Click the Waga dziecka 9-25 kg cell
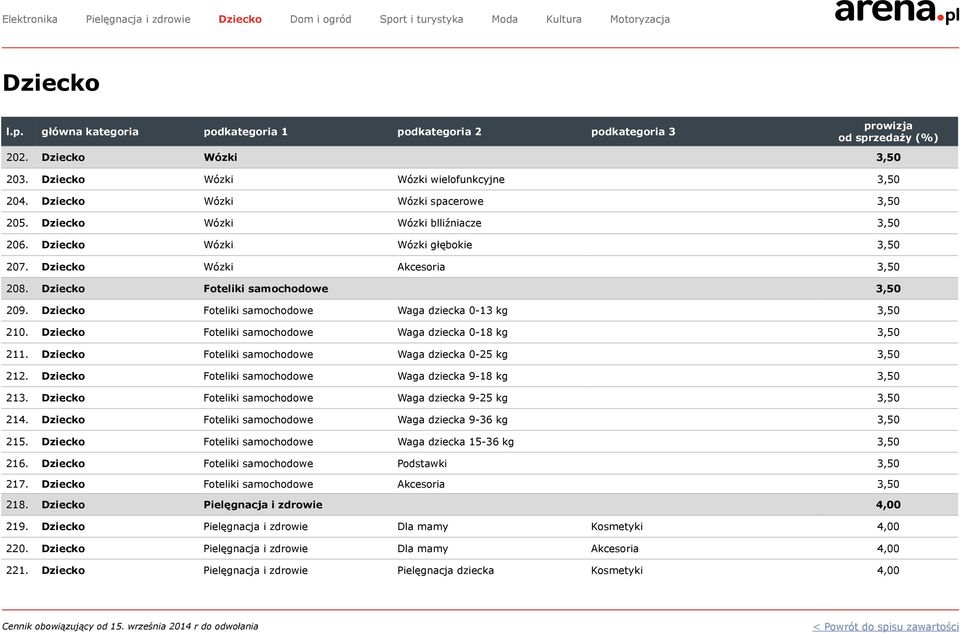Image resolution: width=960 pixels, height=633 pixels. tap(452, 398)
